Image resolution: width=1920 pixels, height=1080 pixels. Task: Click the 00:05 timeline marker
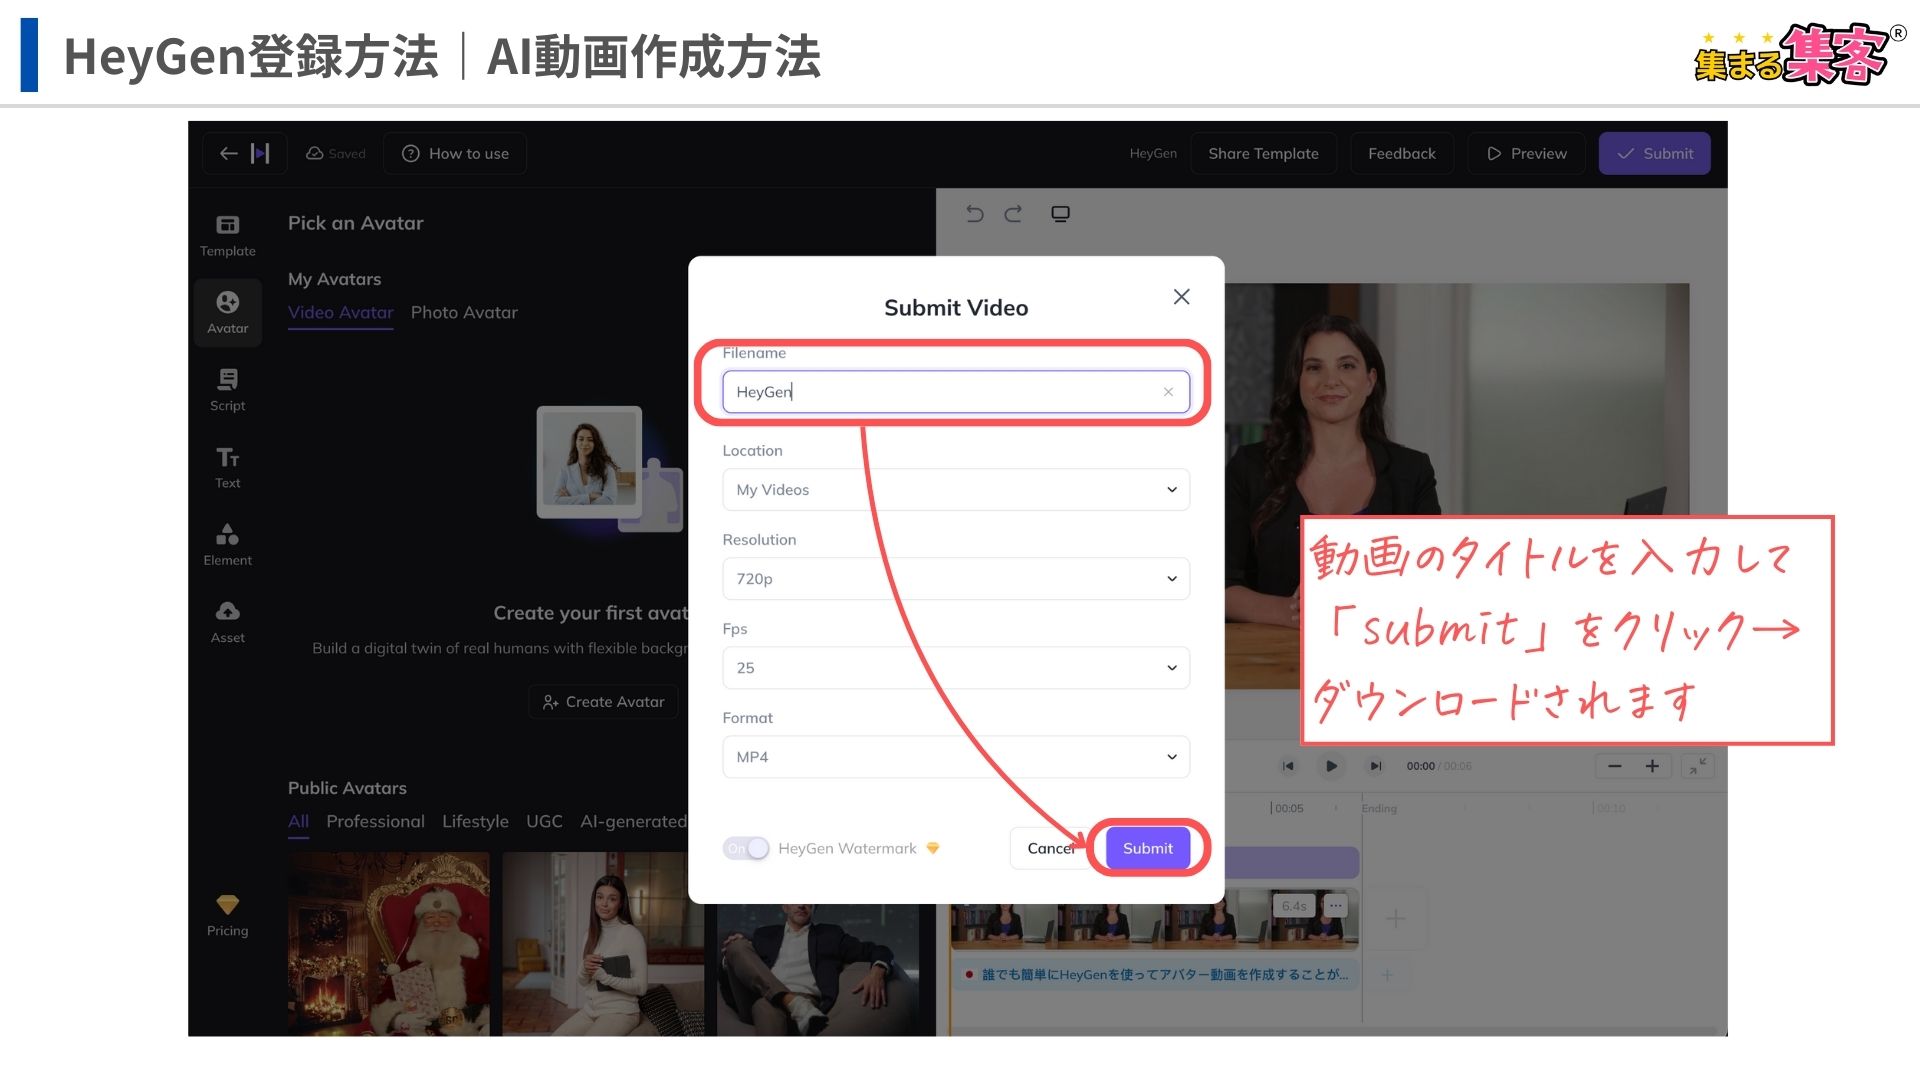1288,808
